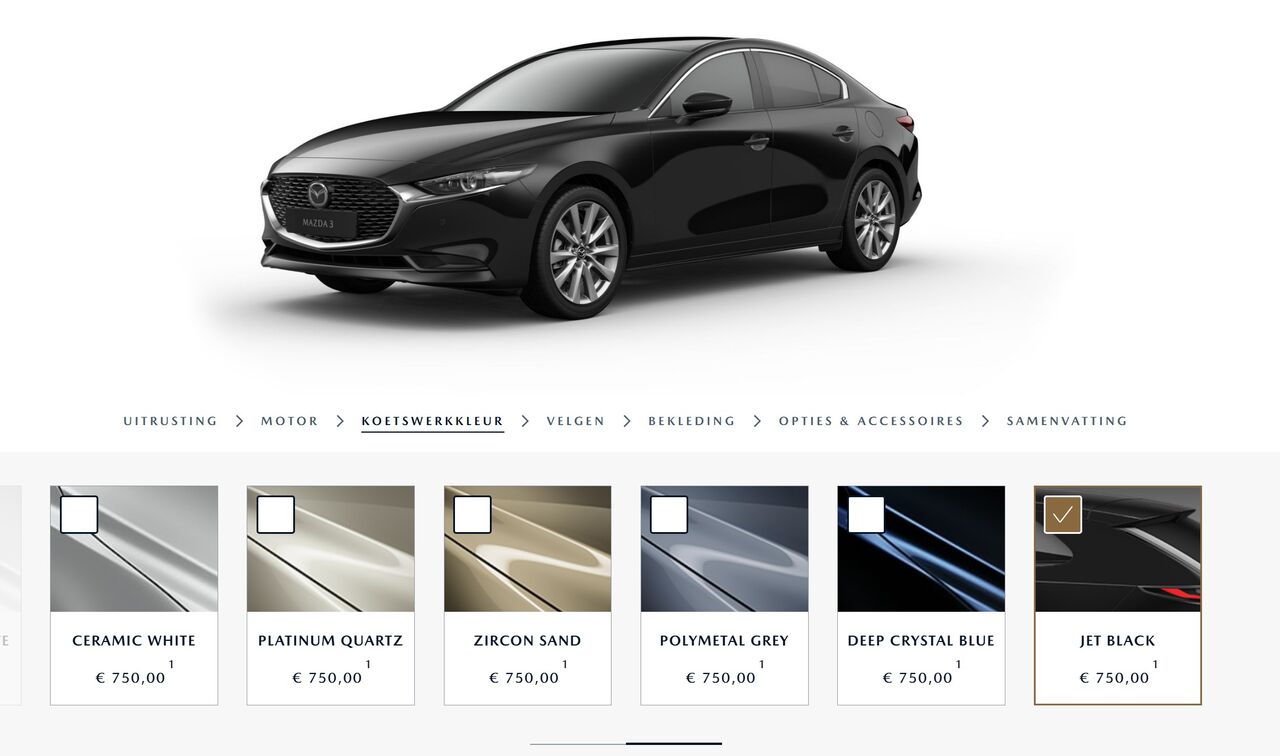Tick the Polymetal Grey checkbox
The width and height of the screenshot is (1280, 756).
pos(669,514)
